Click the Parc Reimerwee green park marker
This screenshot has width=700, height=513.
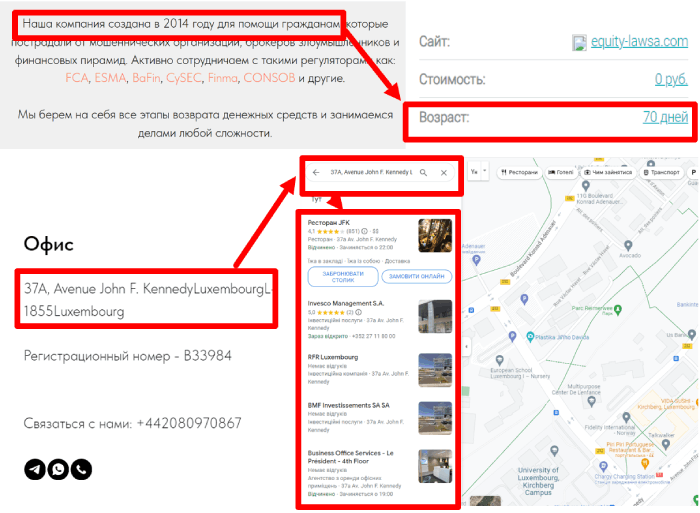coord(618,309)
